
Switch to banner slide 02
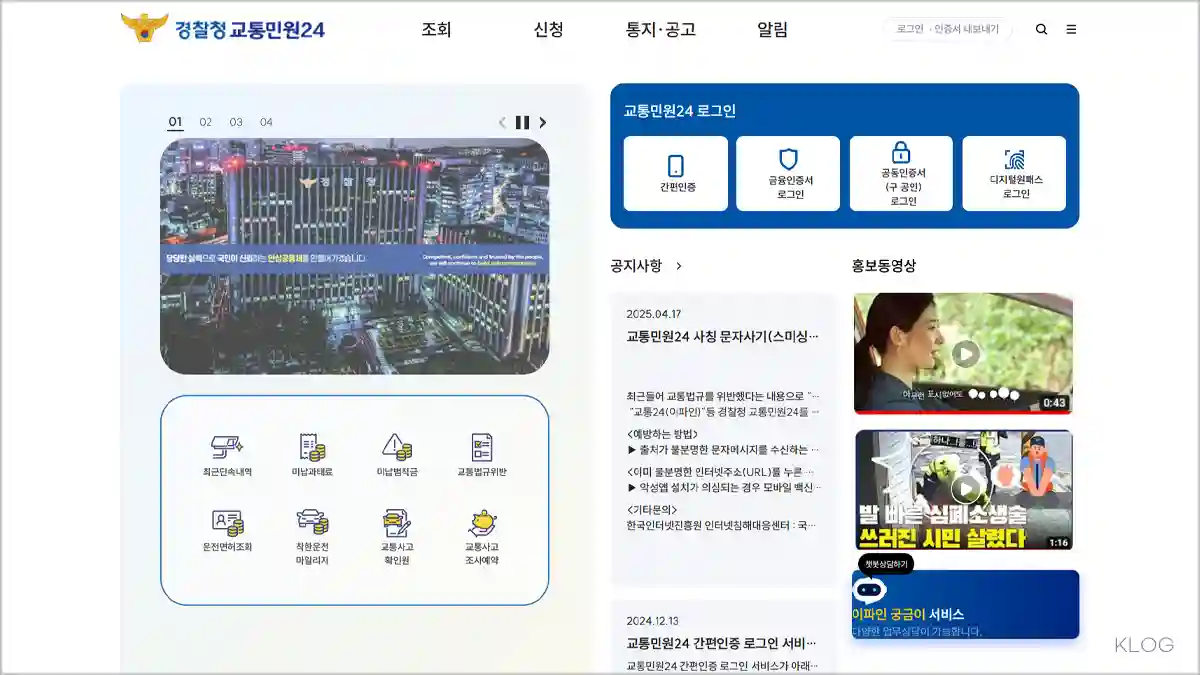tap(206, 122)
